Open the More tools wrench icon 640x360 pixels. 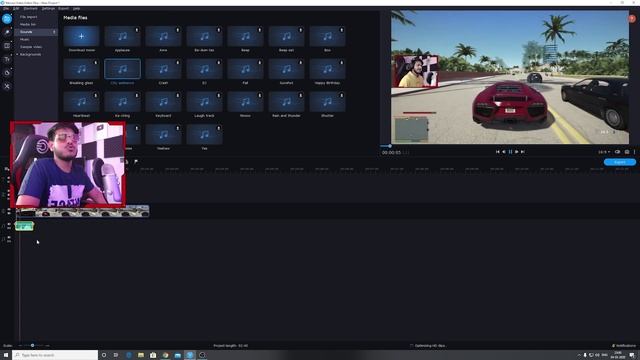(7, 86)
